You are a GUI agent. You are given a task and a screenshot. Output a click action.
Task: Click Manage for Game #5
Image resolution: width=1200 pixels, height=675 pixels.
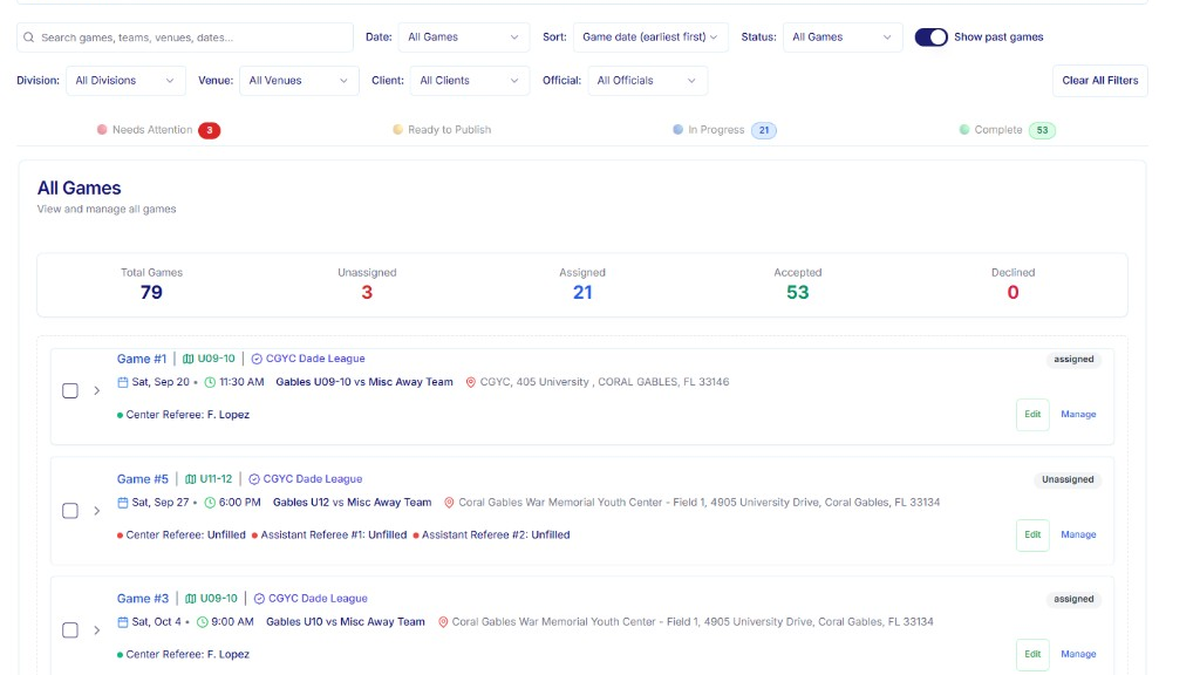tap(1078, 534)
